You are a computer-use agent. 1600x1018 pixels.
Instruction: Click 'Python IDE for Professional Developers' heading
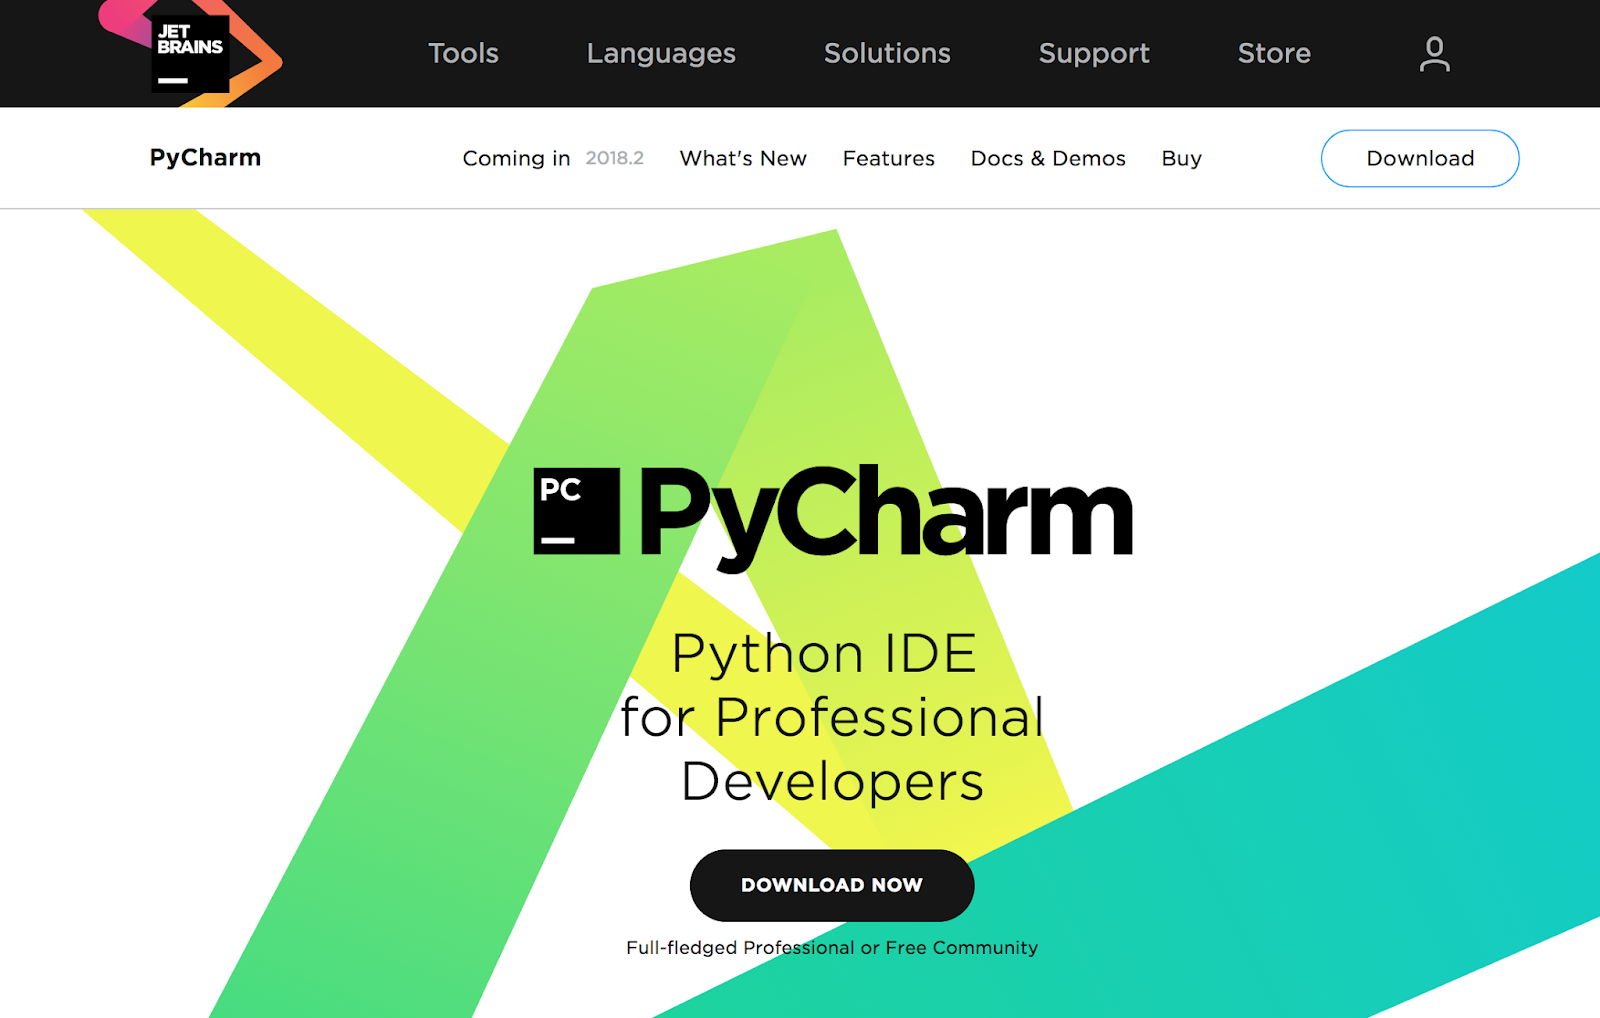(832, 717)
